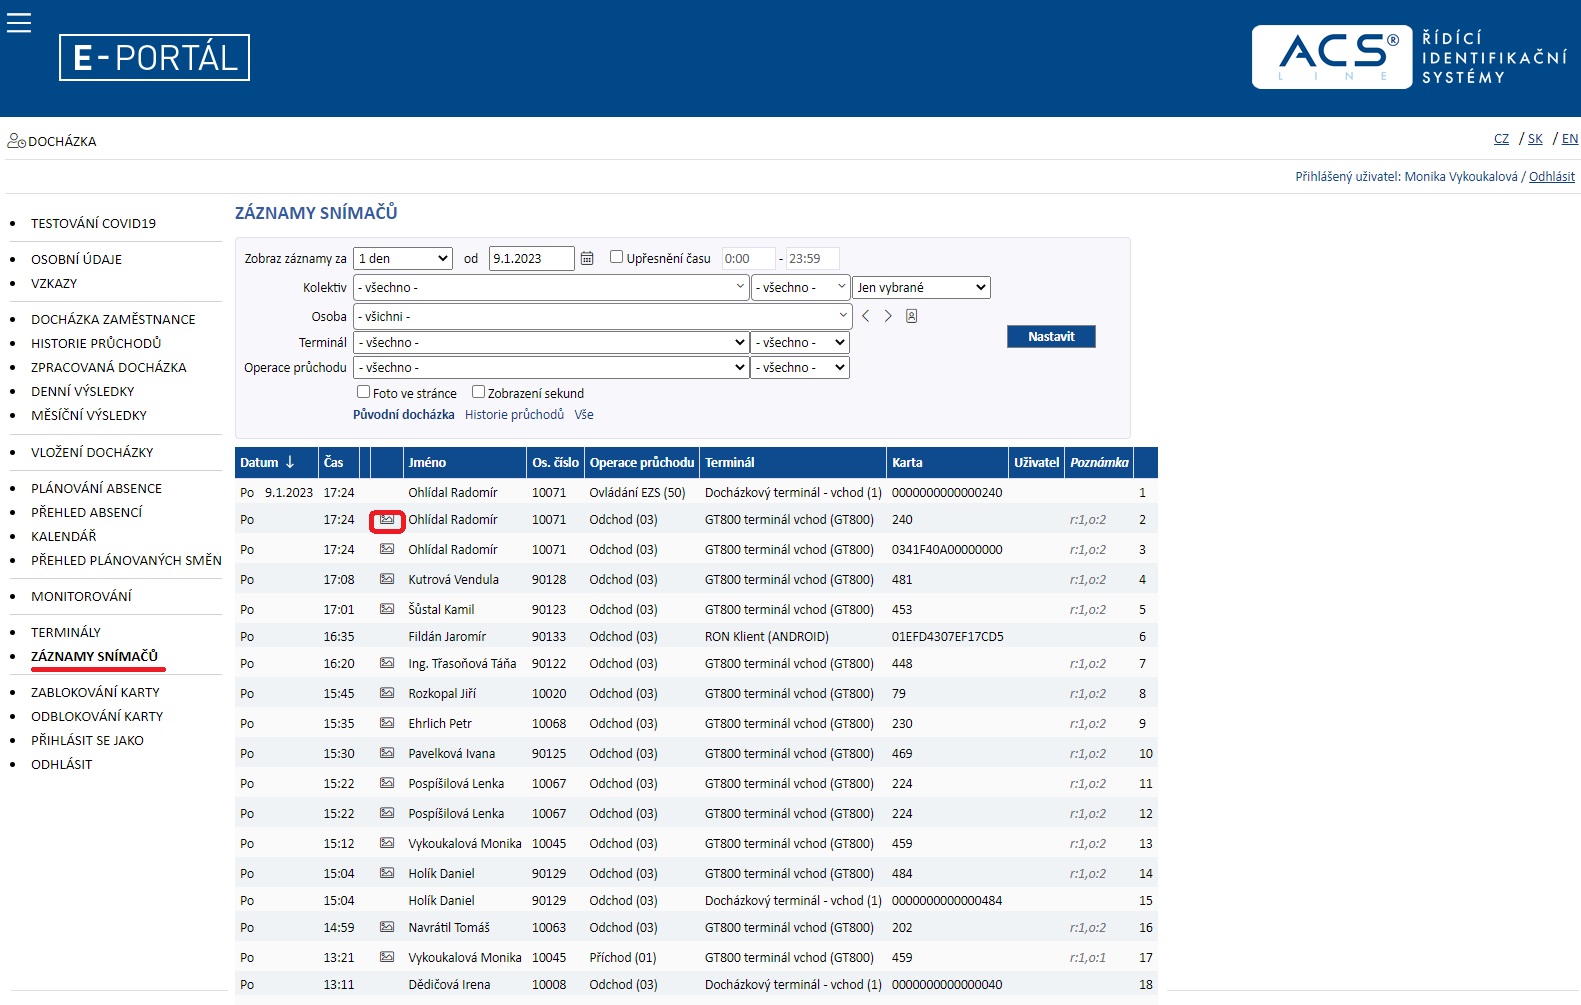Open the date picker calendar icon
This screenshot has width=1581, height=1005.
[x=587, y=258]
